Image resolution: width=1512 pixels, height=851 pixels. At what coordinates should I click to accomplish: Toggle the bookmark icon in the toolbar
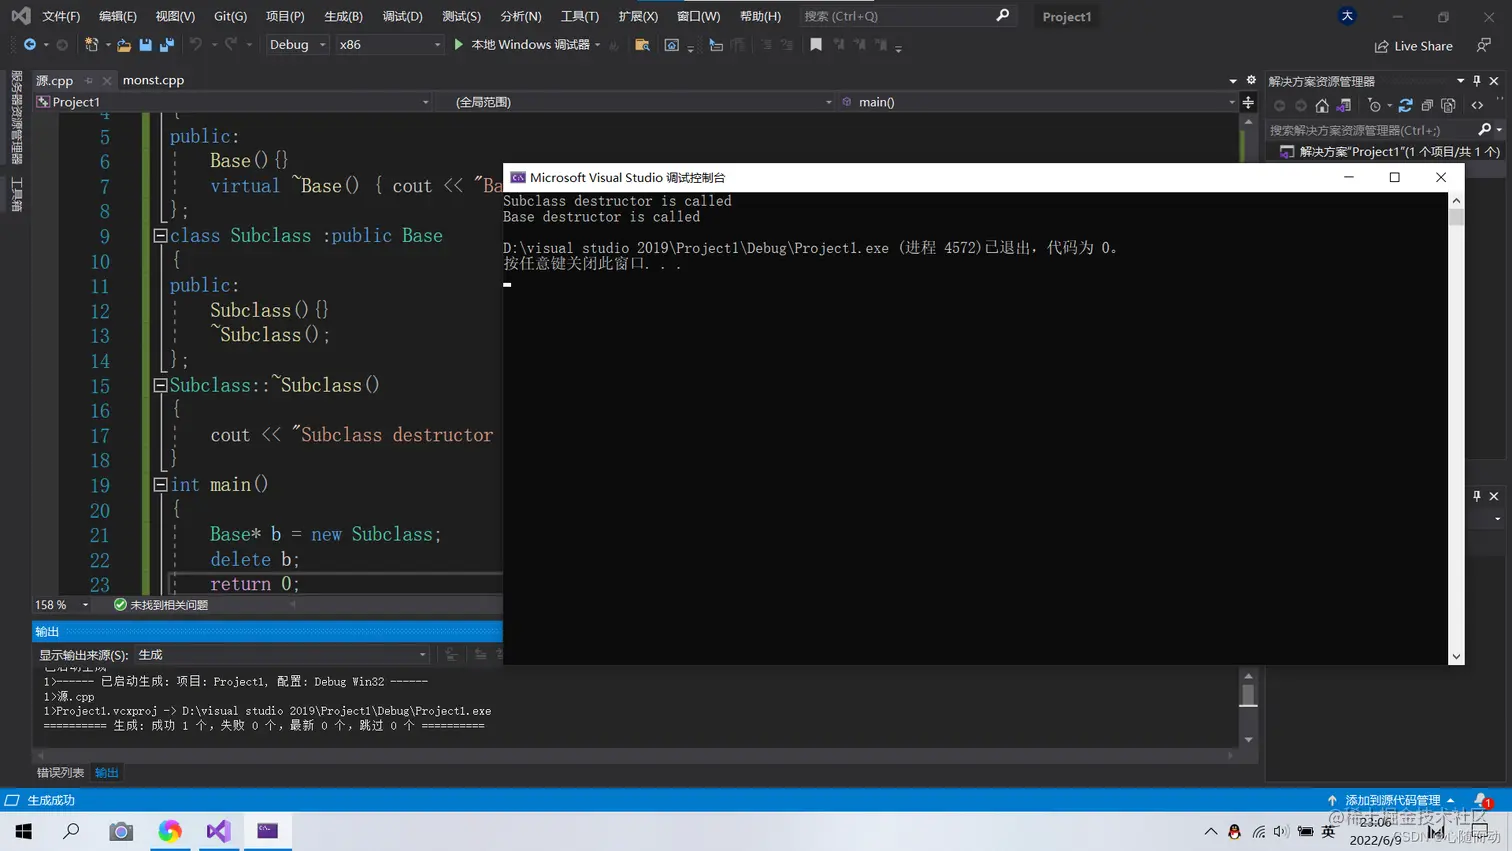pyautogui.click(x=816, y=45)
